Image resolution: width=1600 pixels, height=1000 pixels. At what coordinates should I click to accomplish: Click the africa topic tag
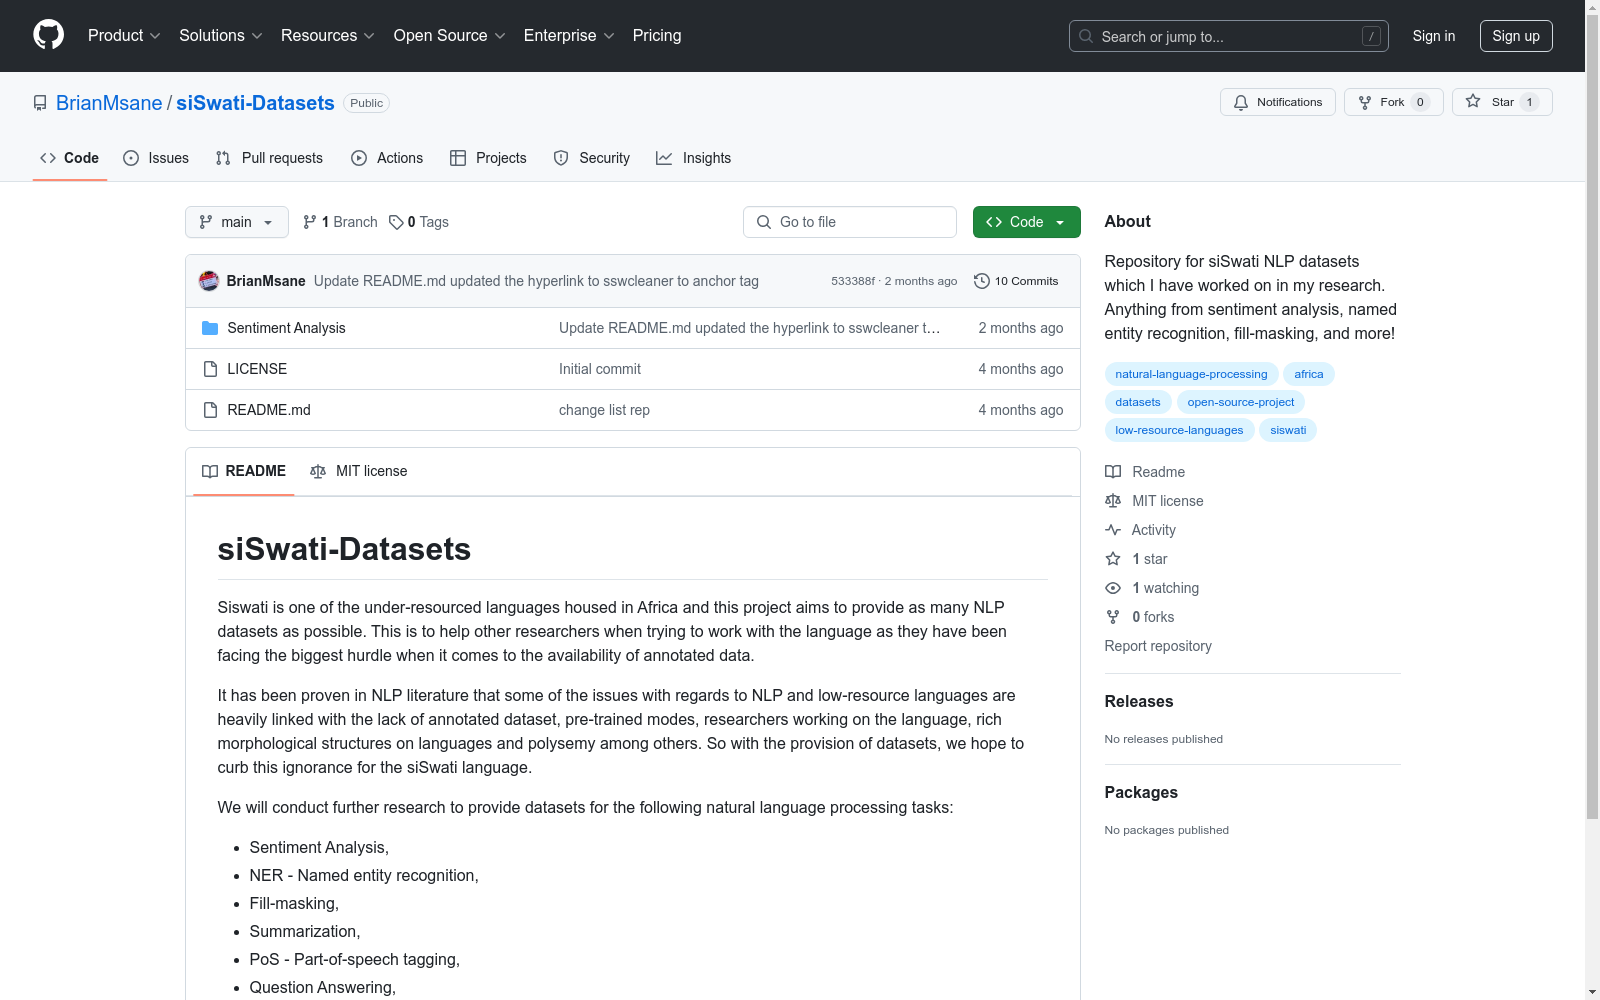click(1308, 374)
